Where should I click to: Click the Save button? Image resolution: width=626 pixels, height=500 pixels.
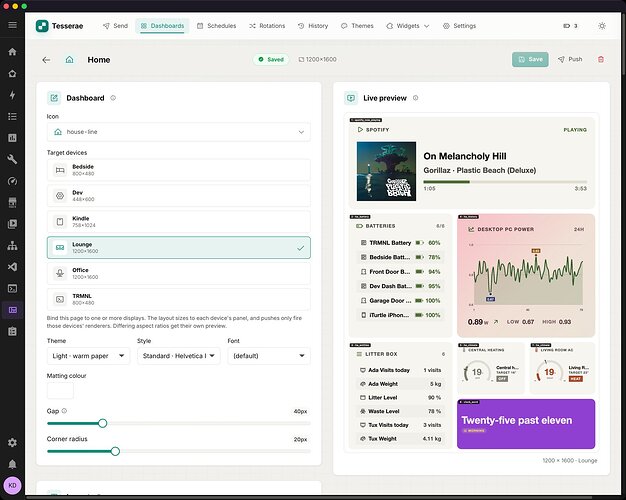click(530, 60)
